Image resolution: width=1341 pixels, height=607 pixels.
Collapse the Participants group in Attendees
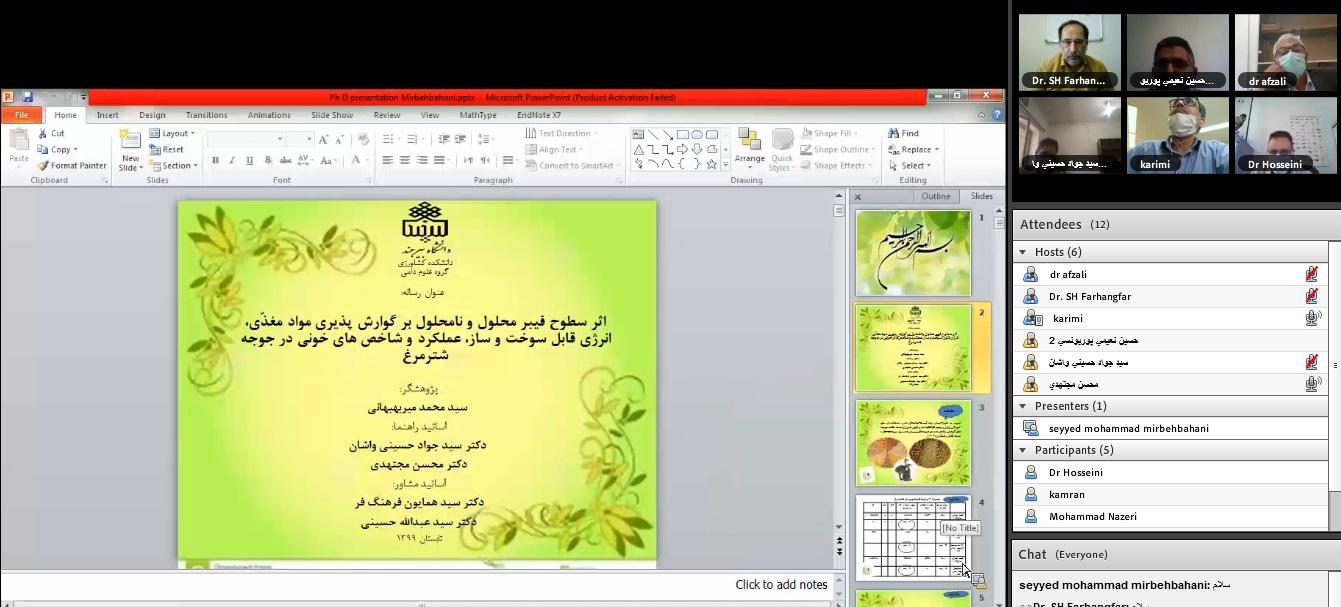1023,450
